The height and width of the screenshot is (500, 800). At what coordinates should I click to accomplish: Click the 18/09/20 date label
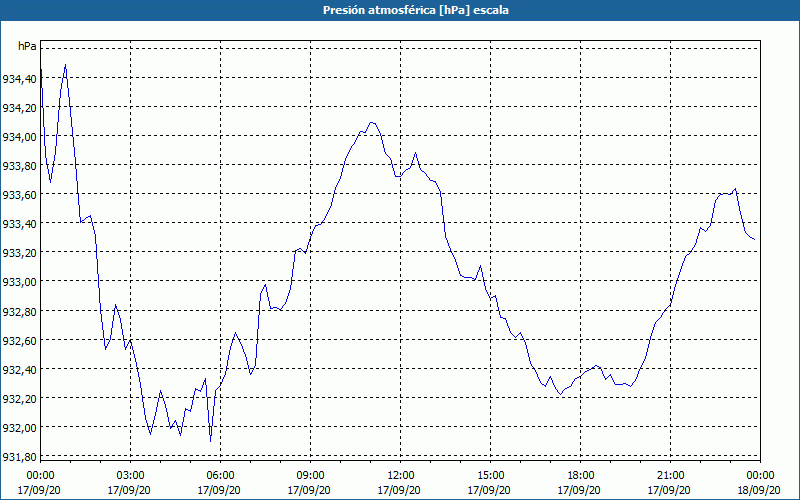[760, 490]
